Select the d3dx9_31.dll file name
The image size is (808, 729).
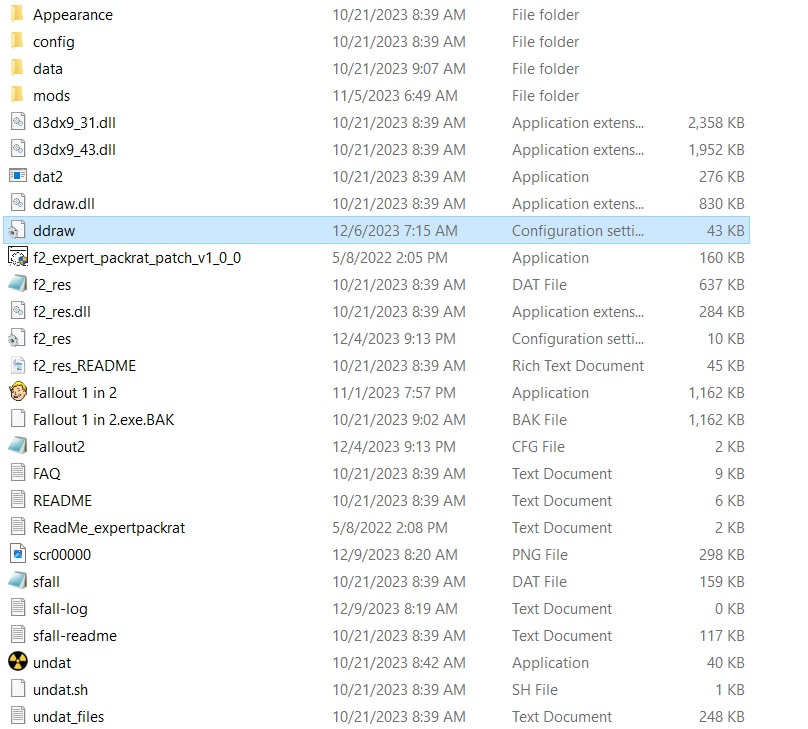point(74,123)
